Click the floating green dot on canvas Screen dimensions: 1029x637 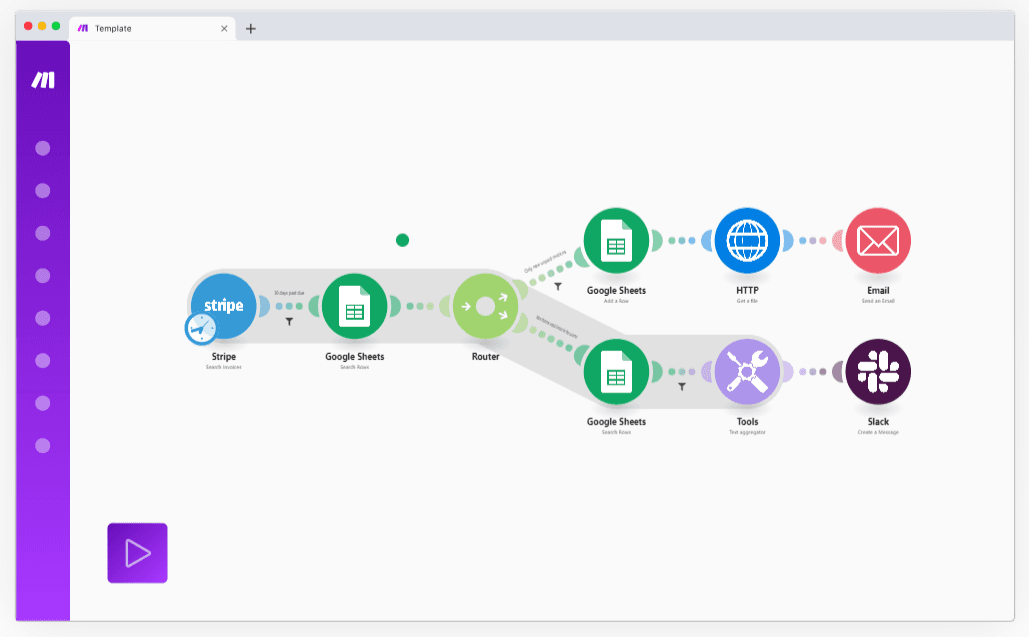(x=402, y=240)
